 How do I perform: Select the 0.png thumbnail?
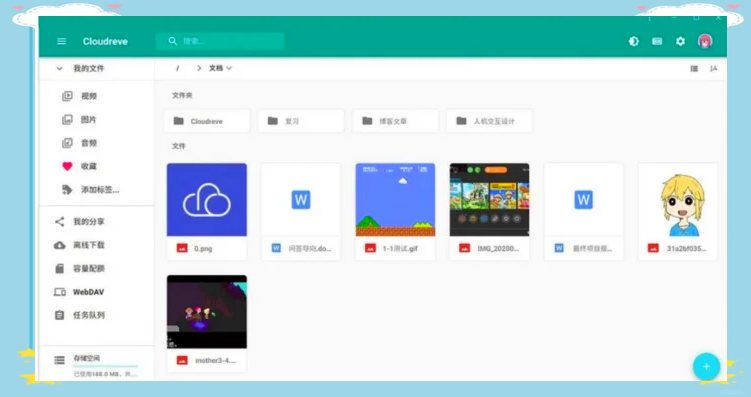tap(207, 200)
